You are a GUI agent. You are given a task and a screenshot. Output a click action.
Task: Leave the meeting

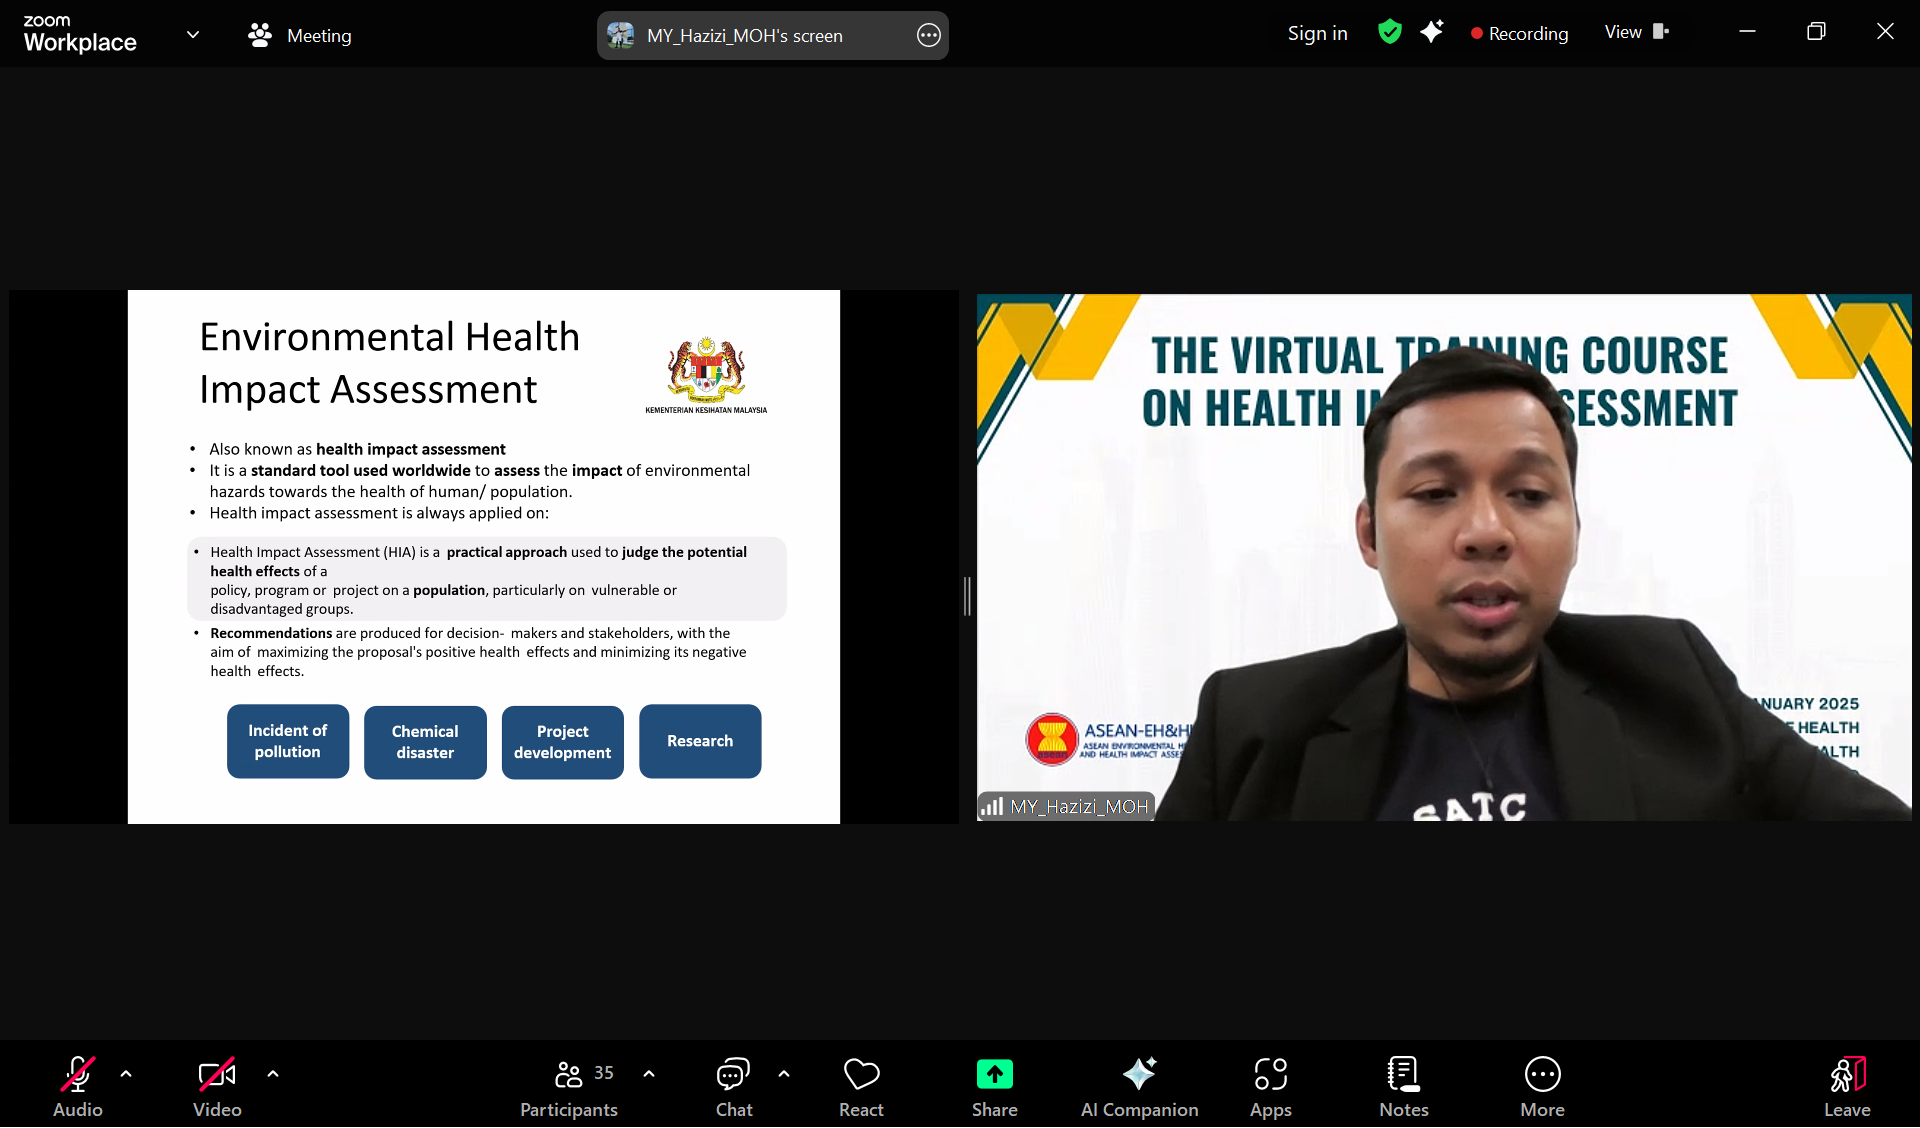point(1846,1086)
